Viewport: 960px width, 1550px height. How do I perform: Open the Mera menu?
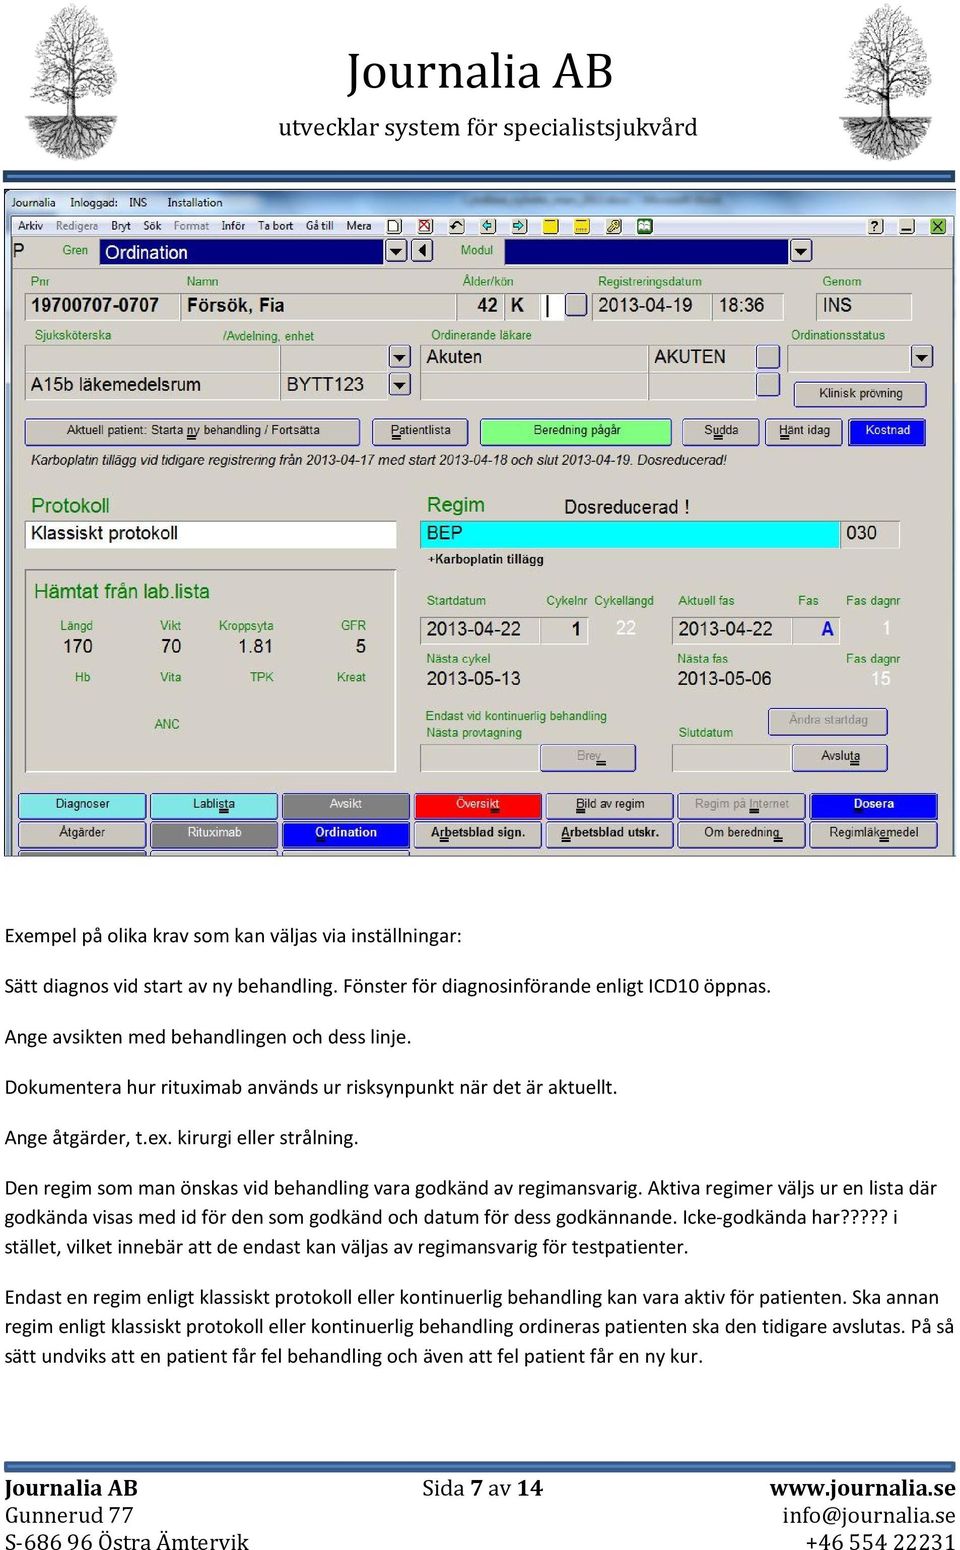359,226
